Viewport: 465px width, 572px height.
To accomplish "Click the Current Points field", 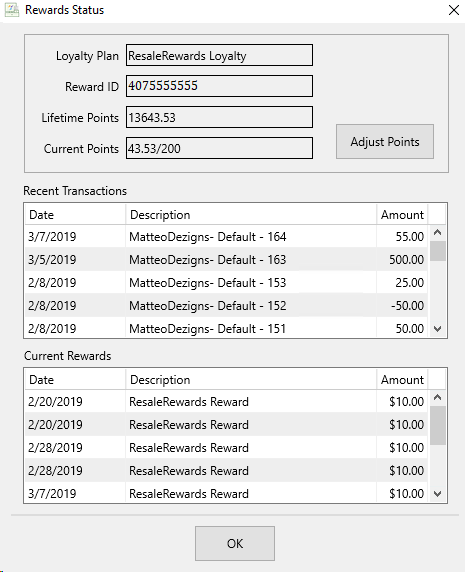I will [x=219, y=148].
